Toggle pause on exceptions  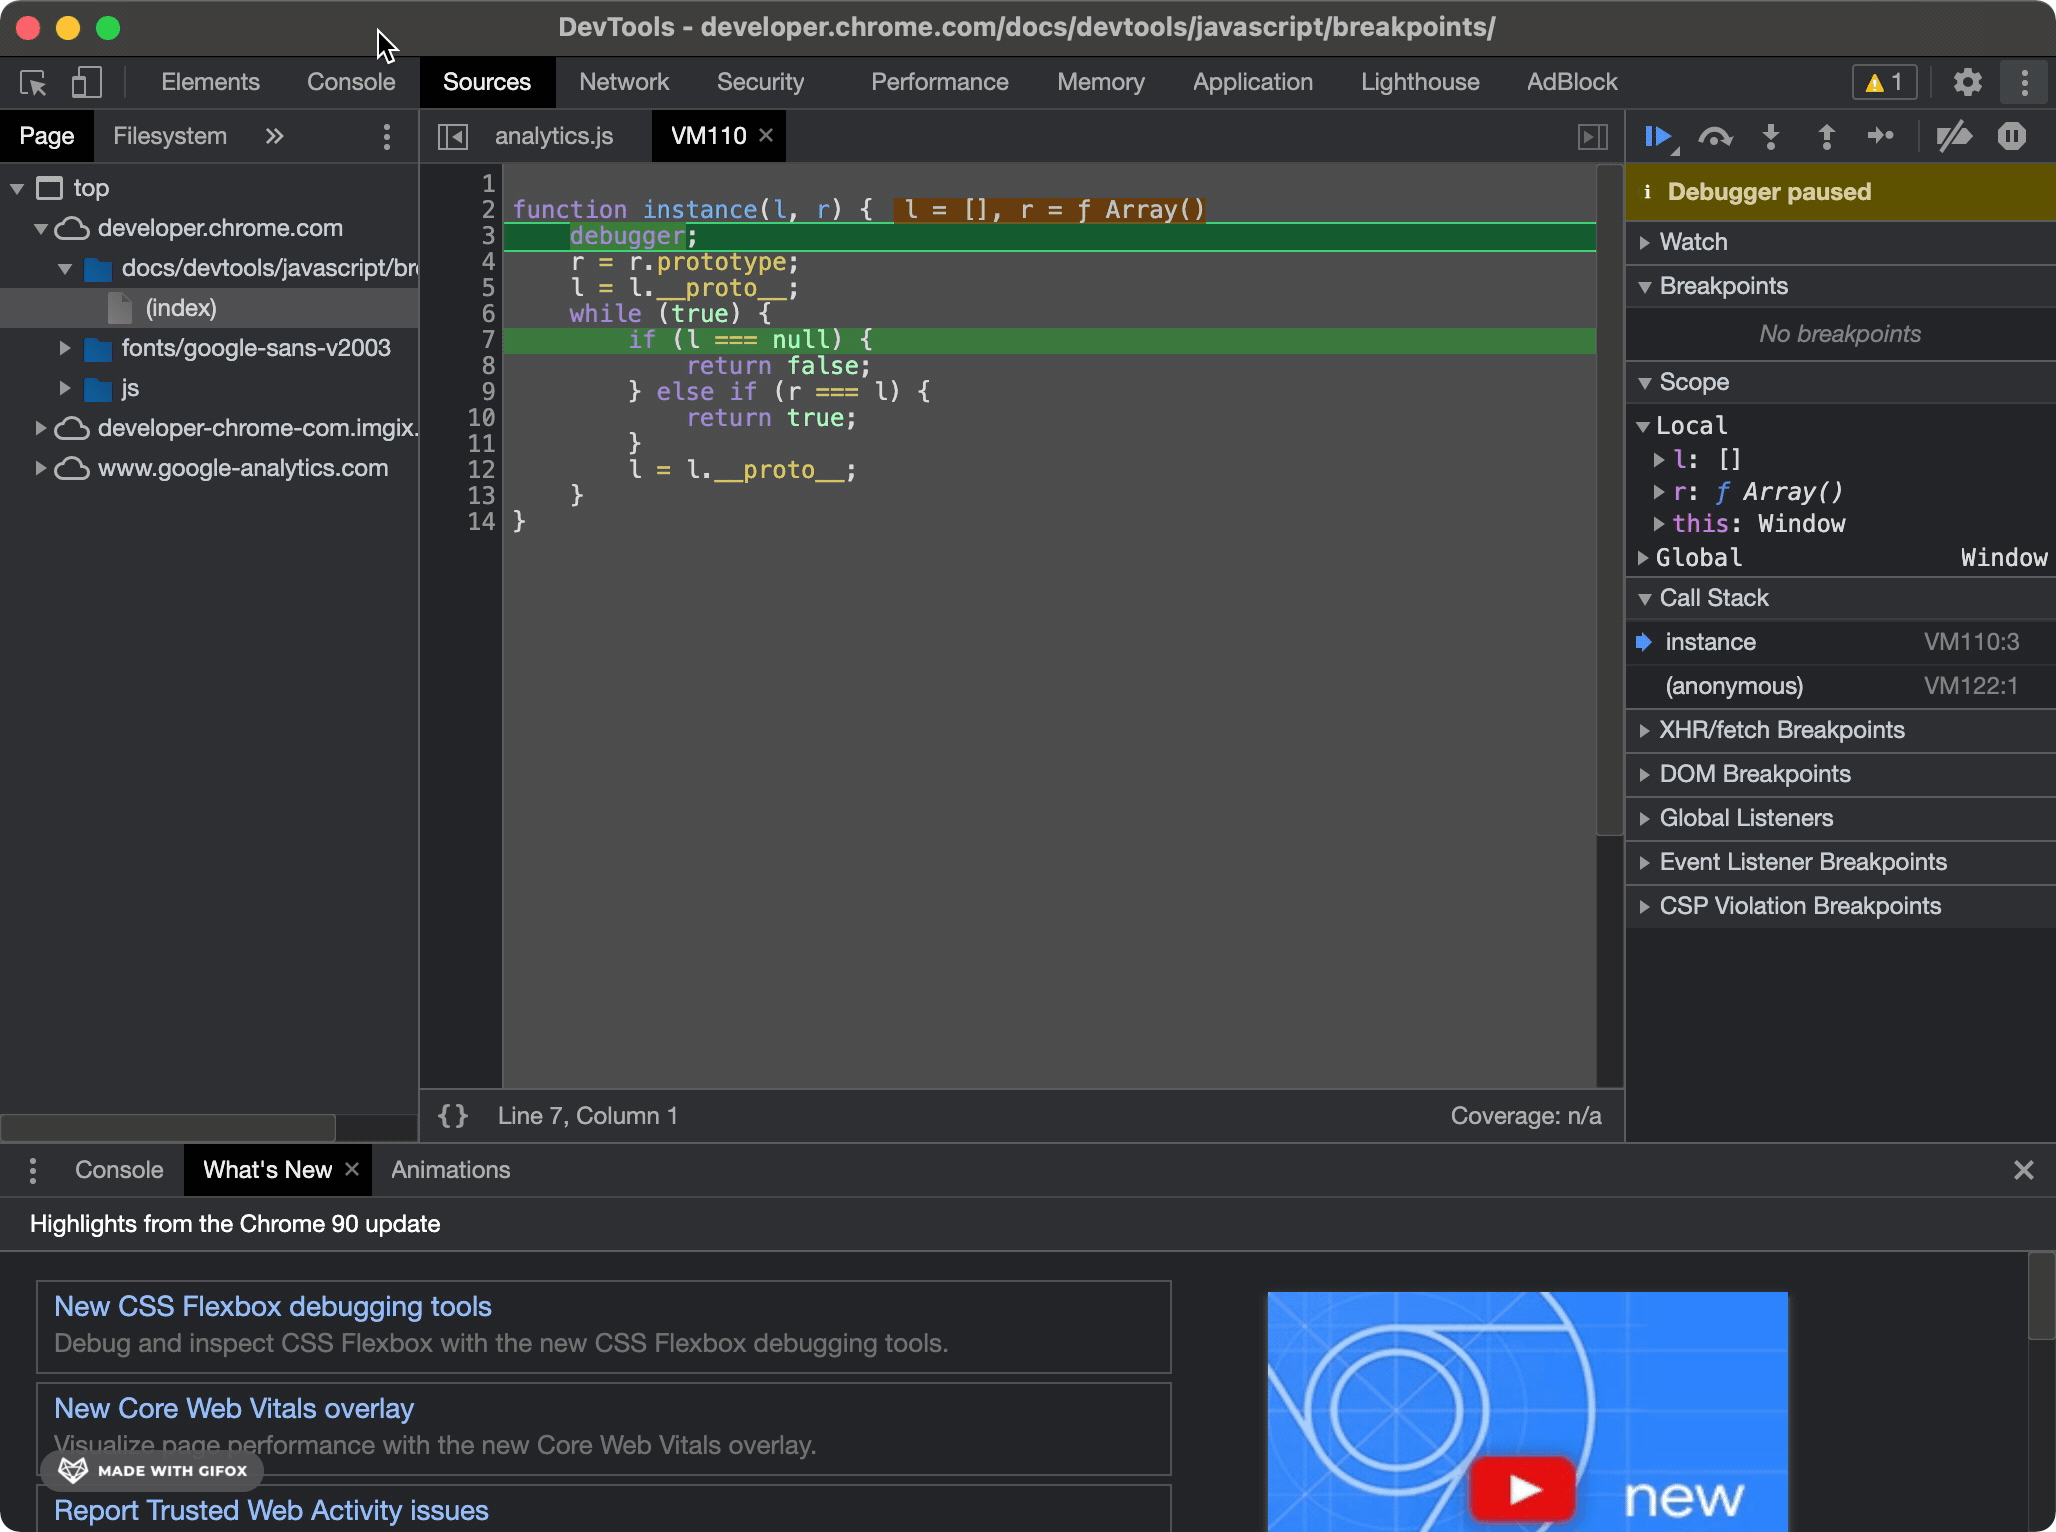(x=2012, y=137)
